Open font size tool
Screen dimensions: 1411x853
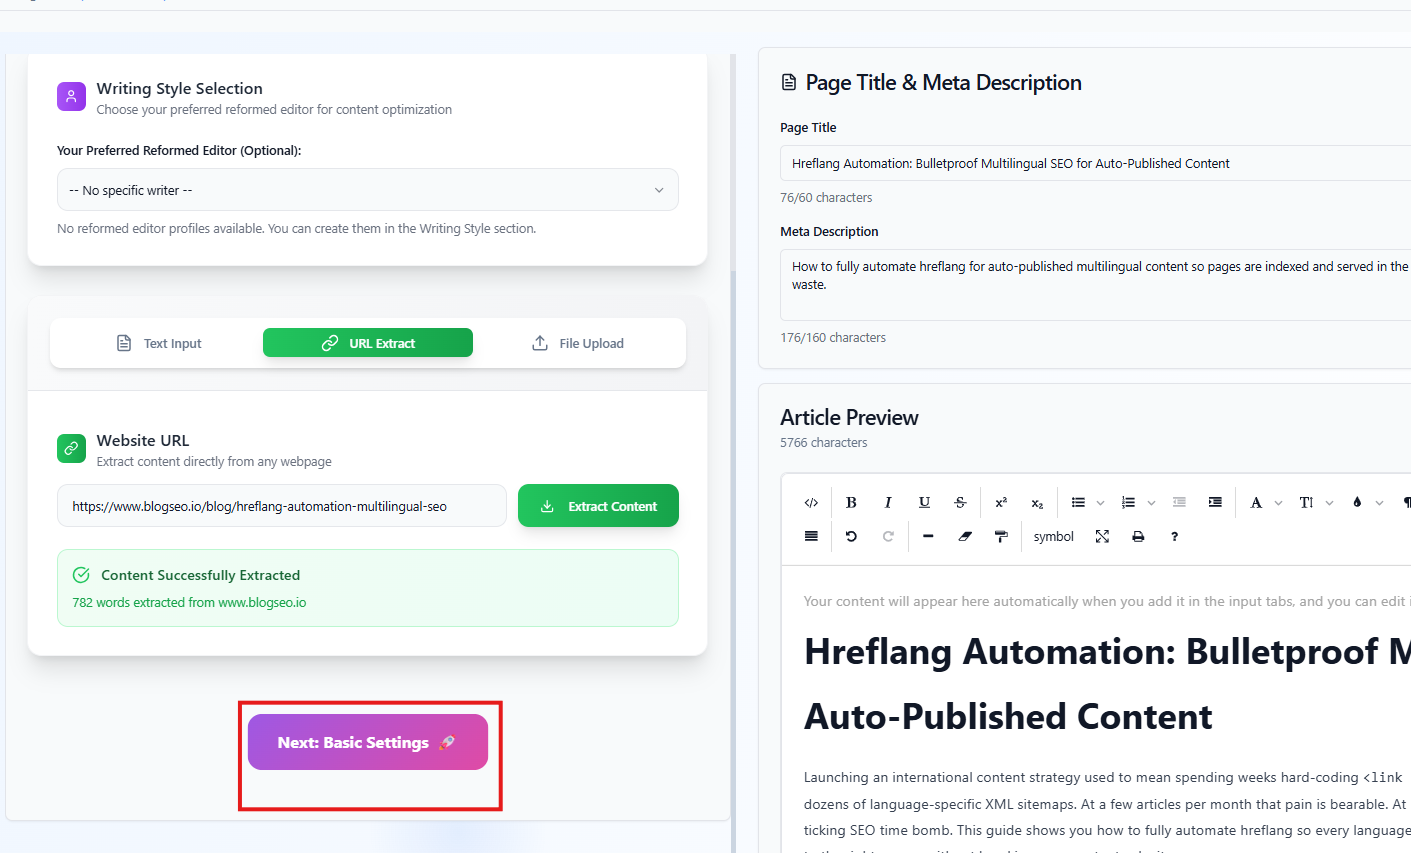tap(1306, 503)
